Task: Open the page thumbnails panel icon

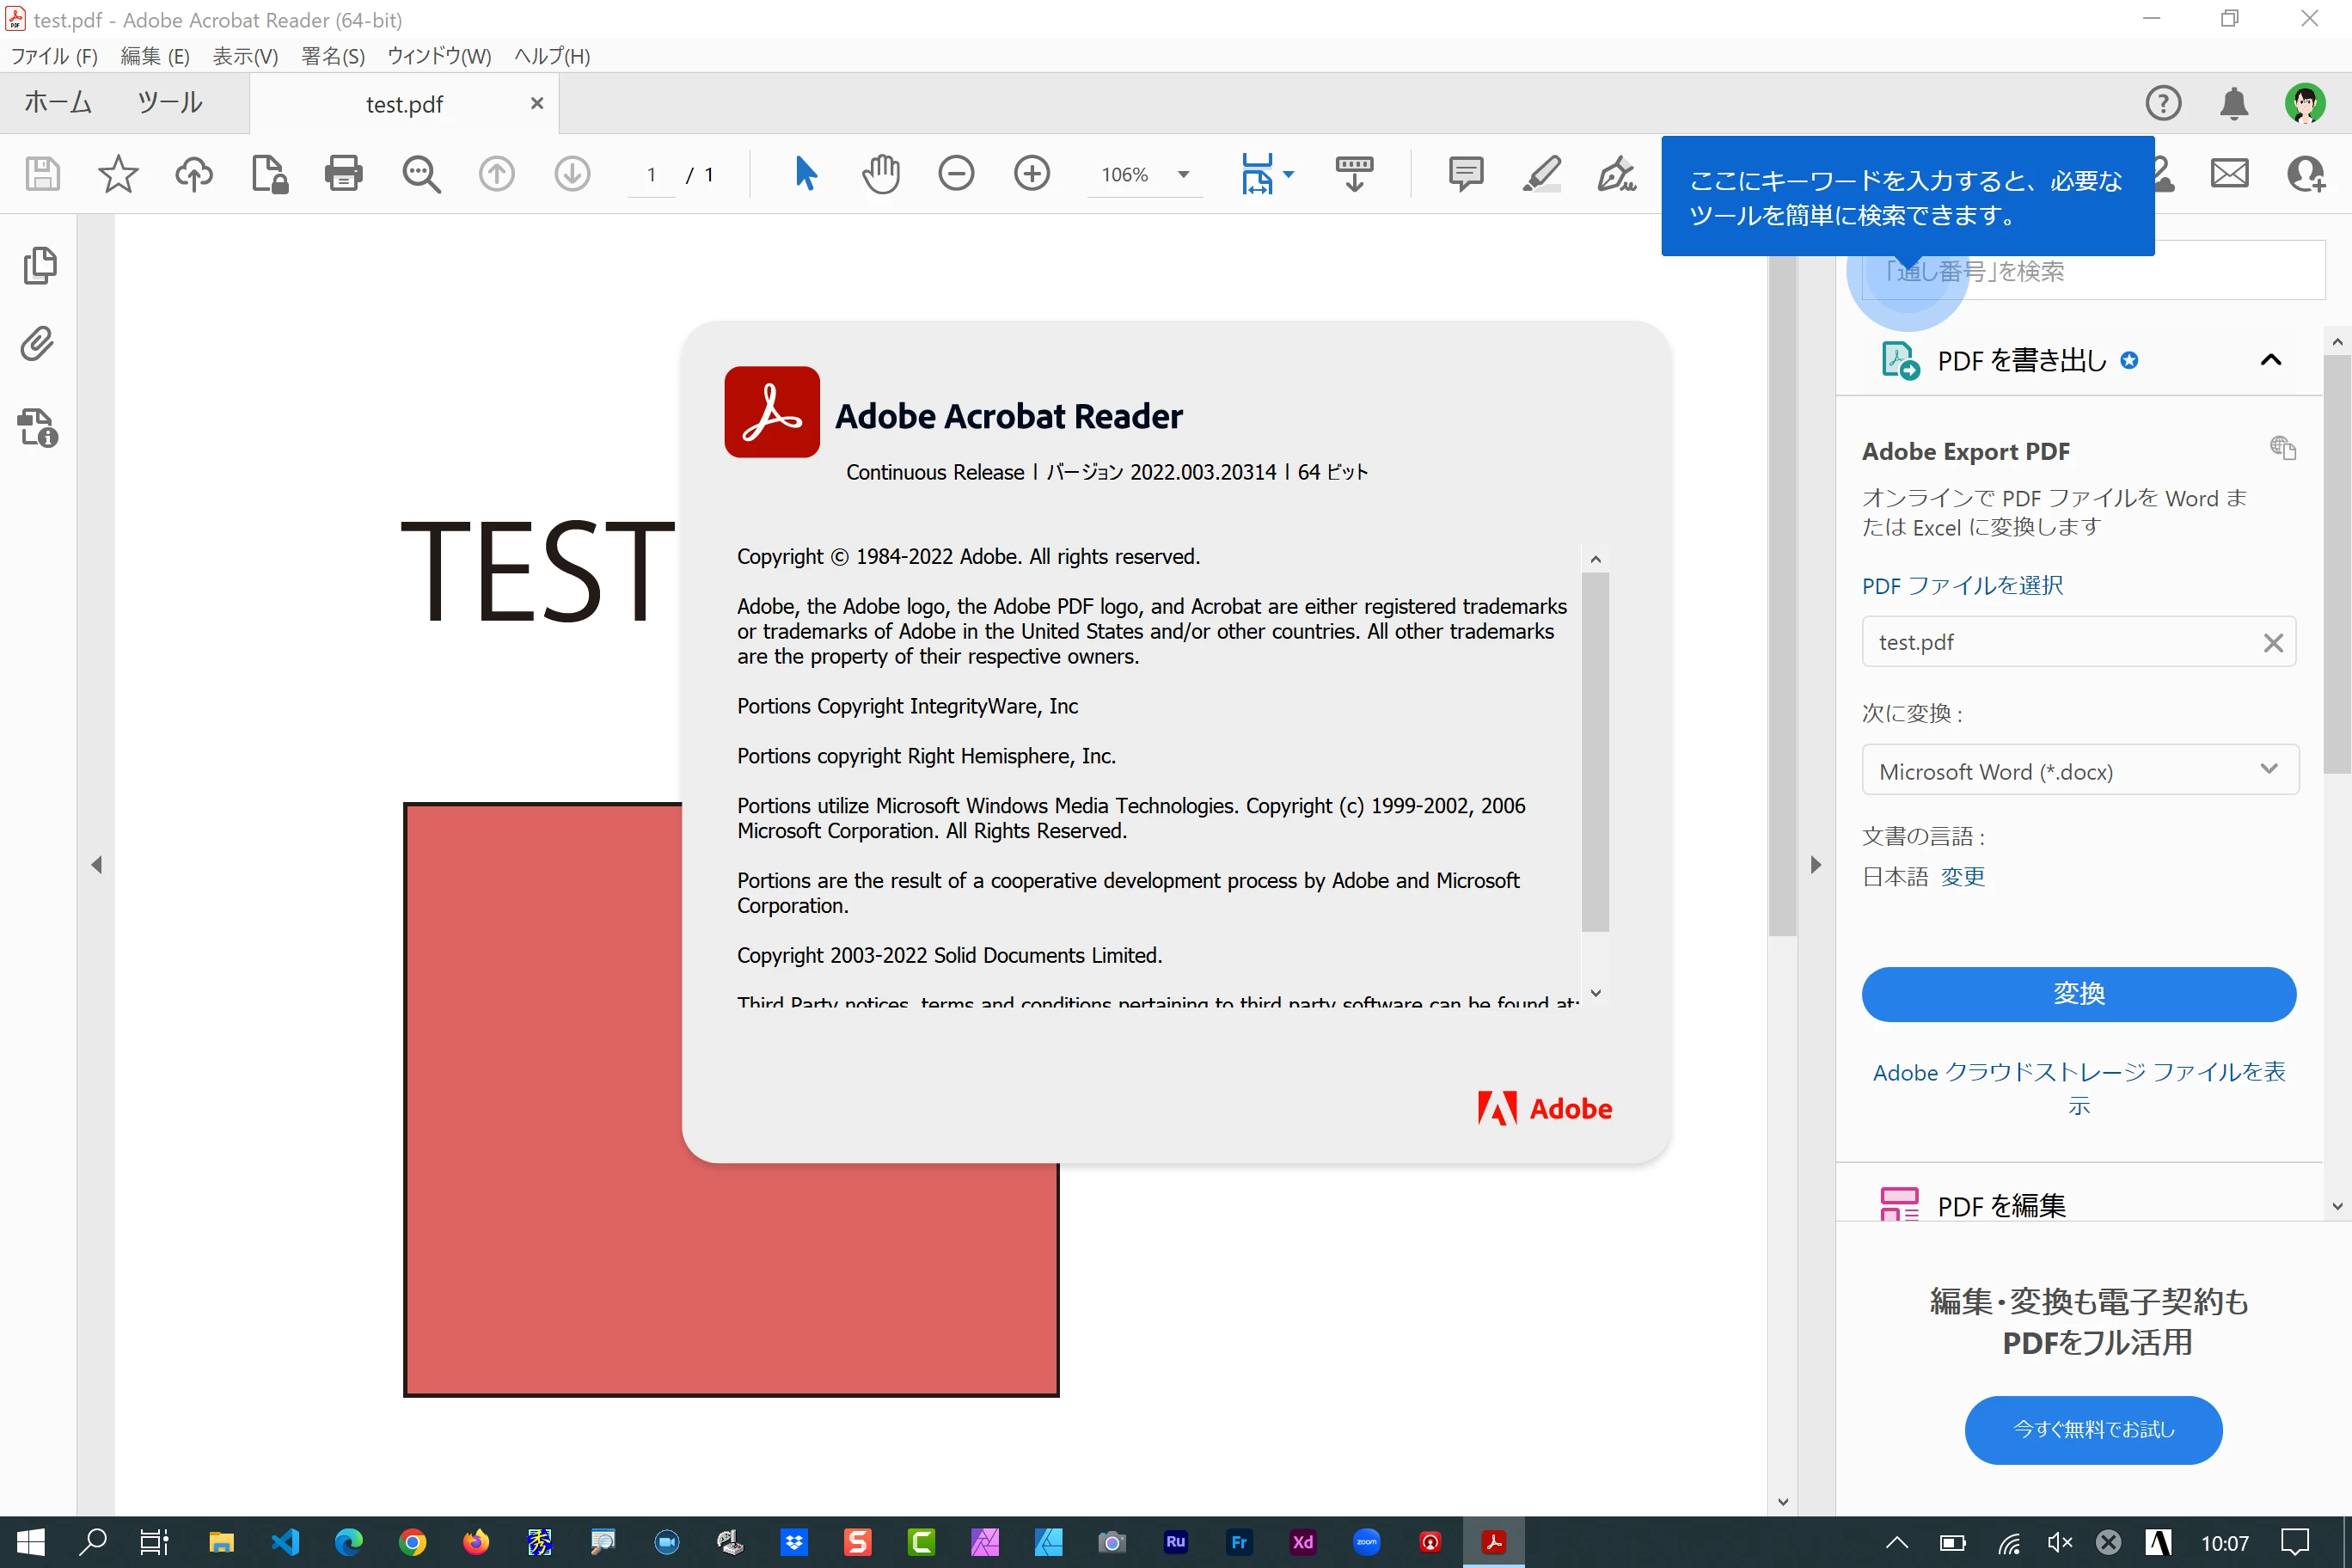Action: click(x=39, y=266)
